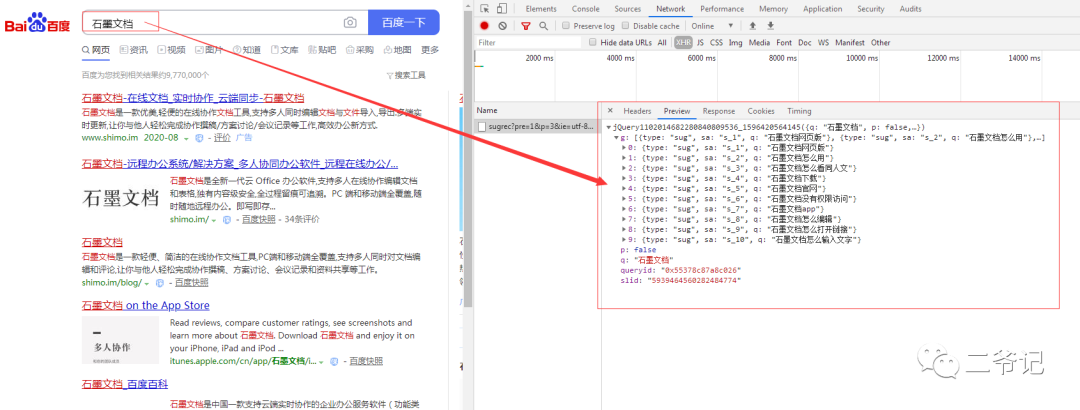Click the export HAR download icon

pos(771,25)
